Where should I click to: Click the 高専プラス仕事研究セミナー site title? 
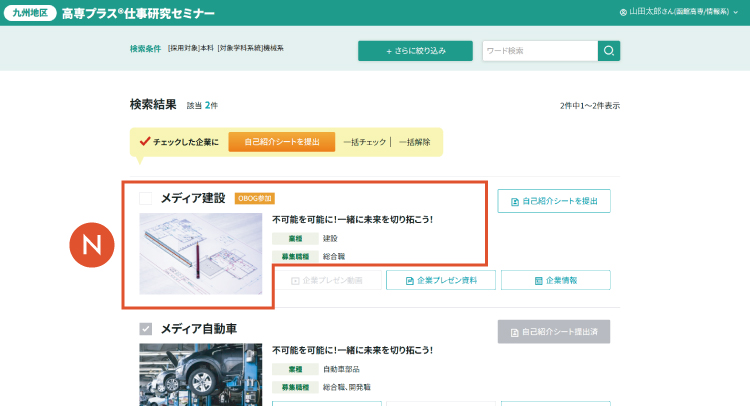click(153, 13)
